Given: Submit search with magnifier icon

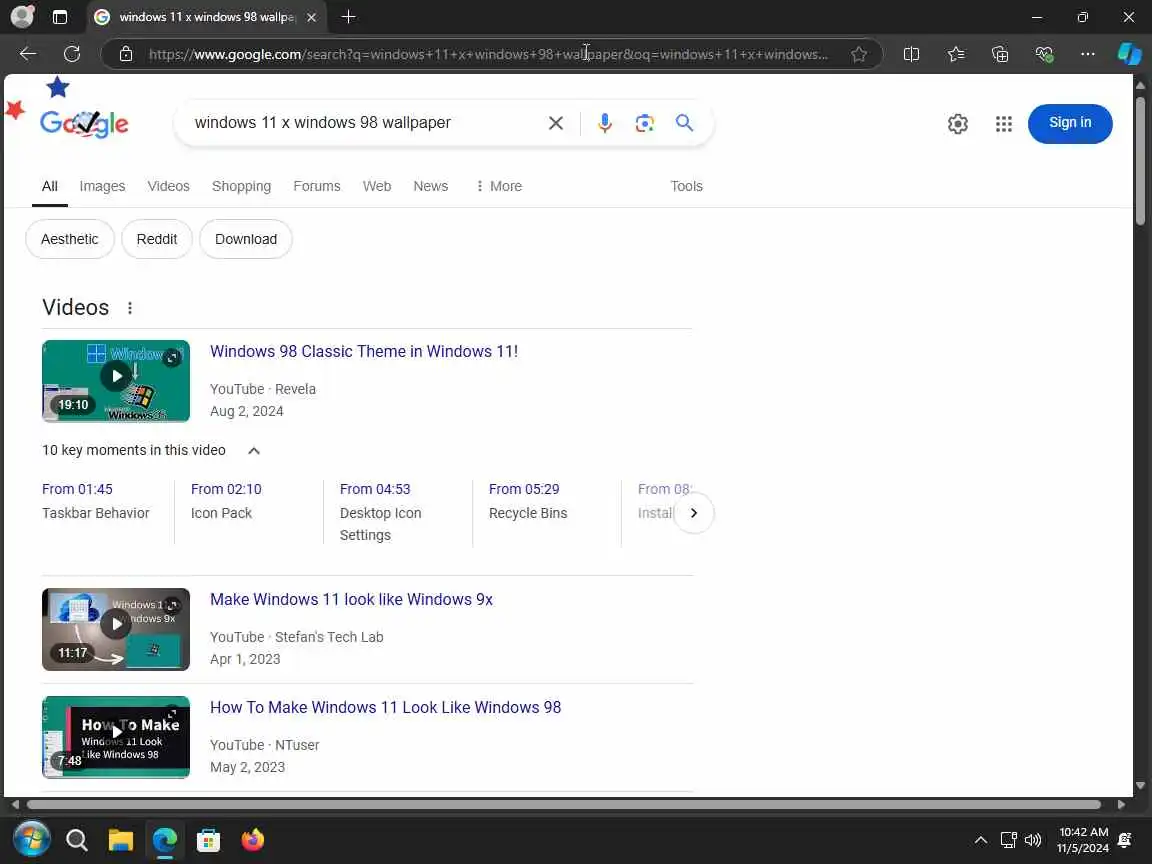Looking at the screenshot, I should (x=684, y=123).
